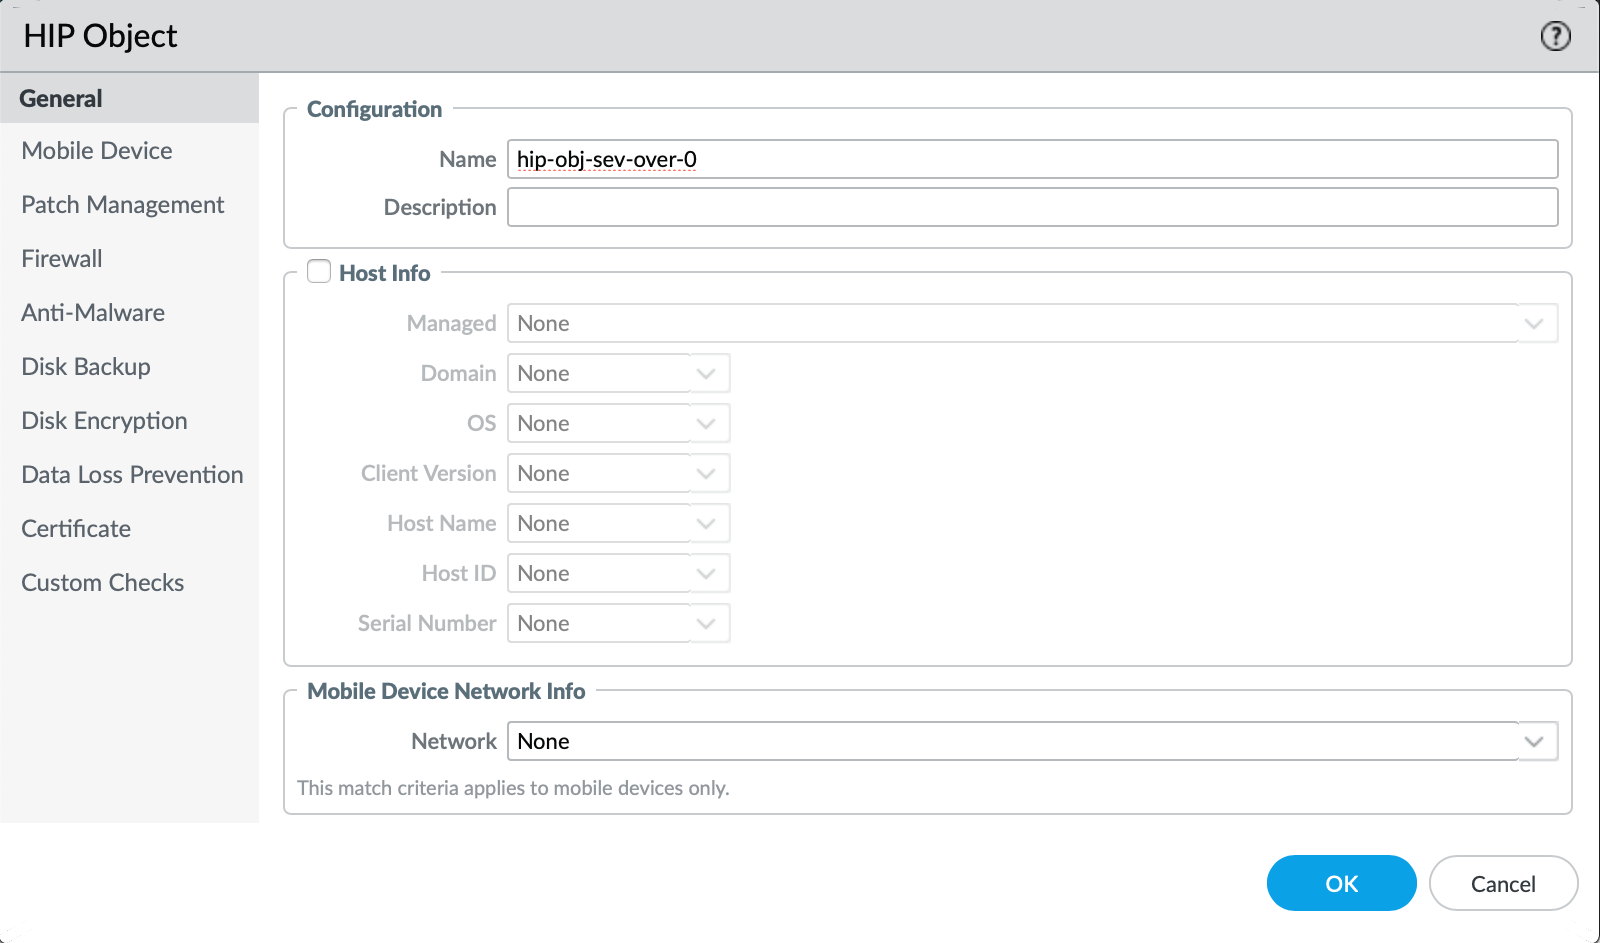
Task: Focus the Description input field
Action: [x=1032, y=207]
